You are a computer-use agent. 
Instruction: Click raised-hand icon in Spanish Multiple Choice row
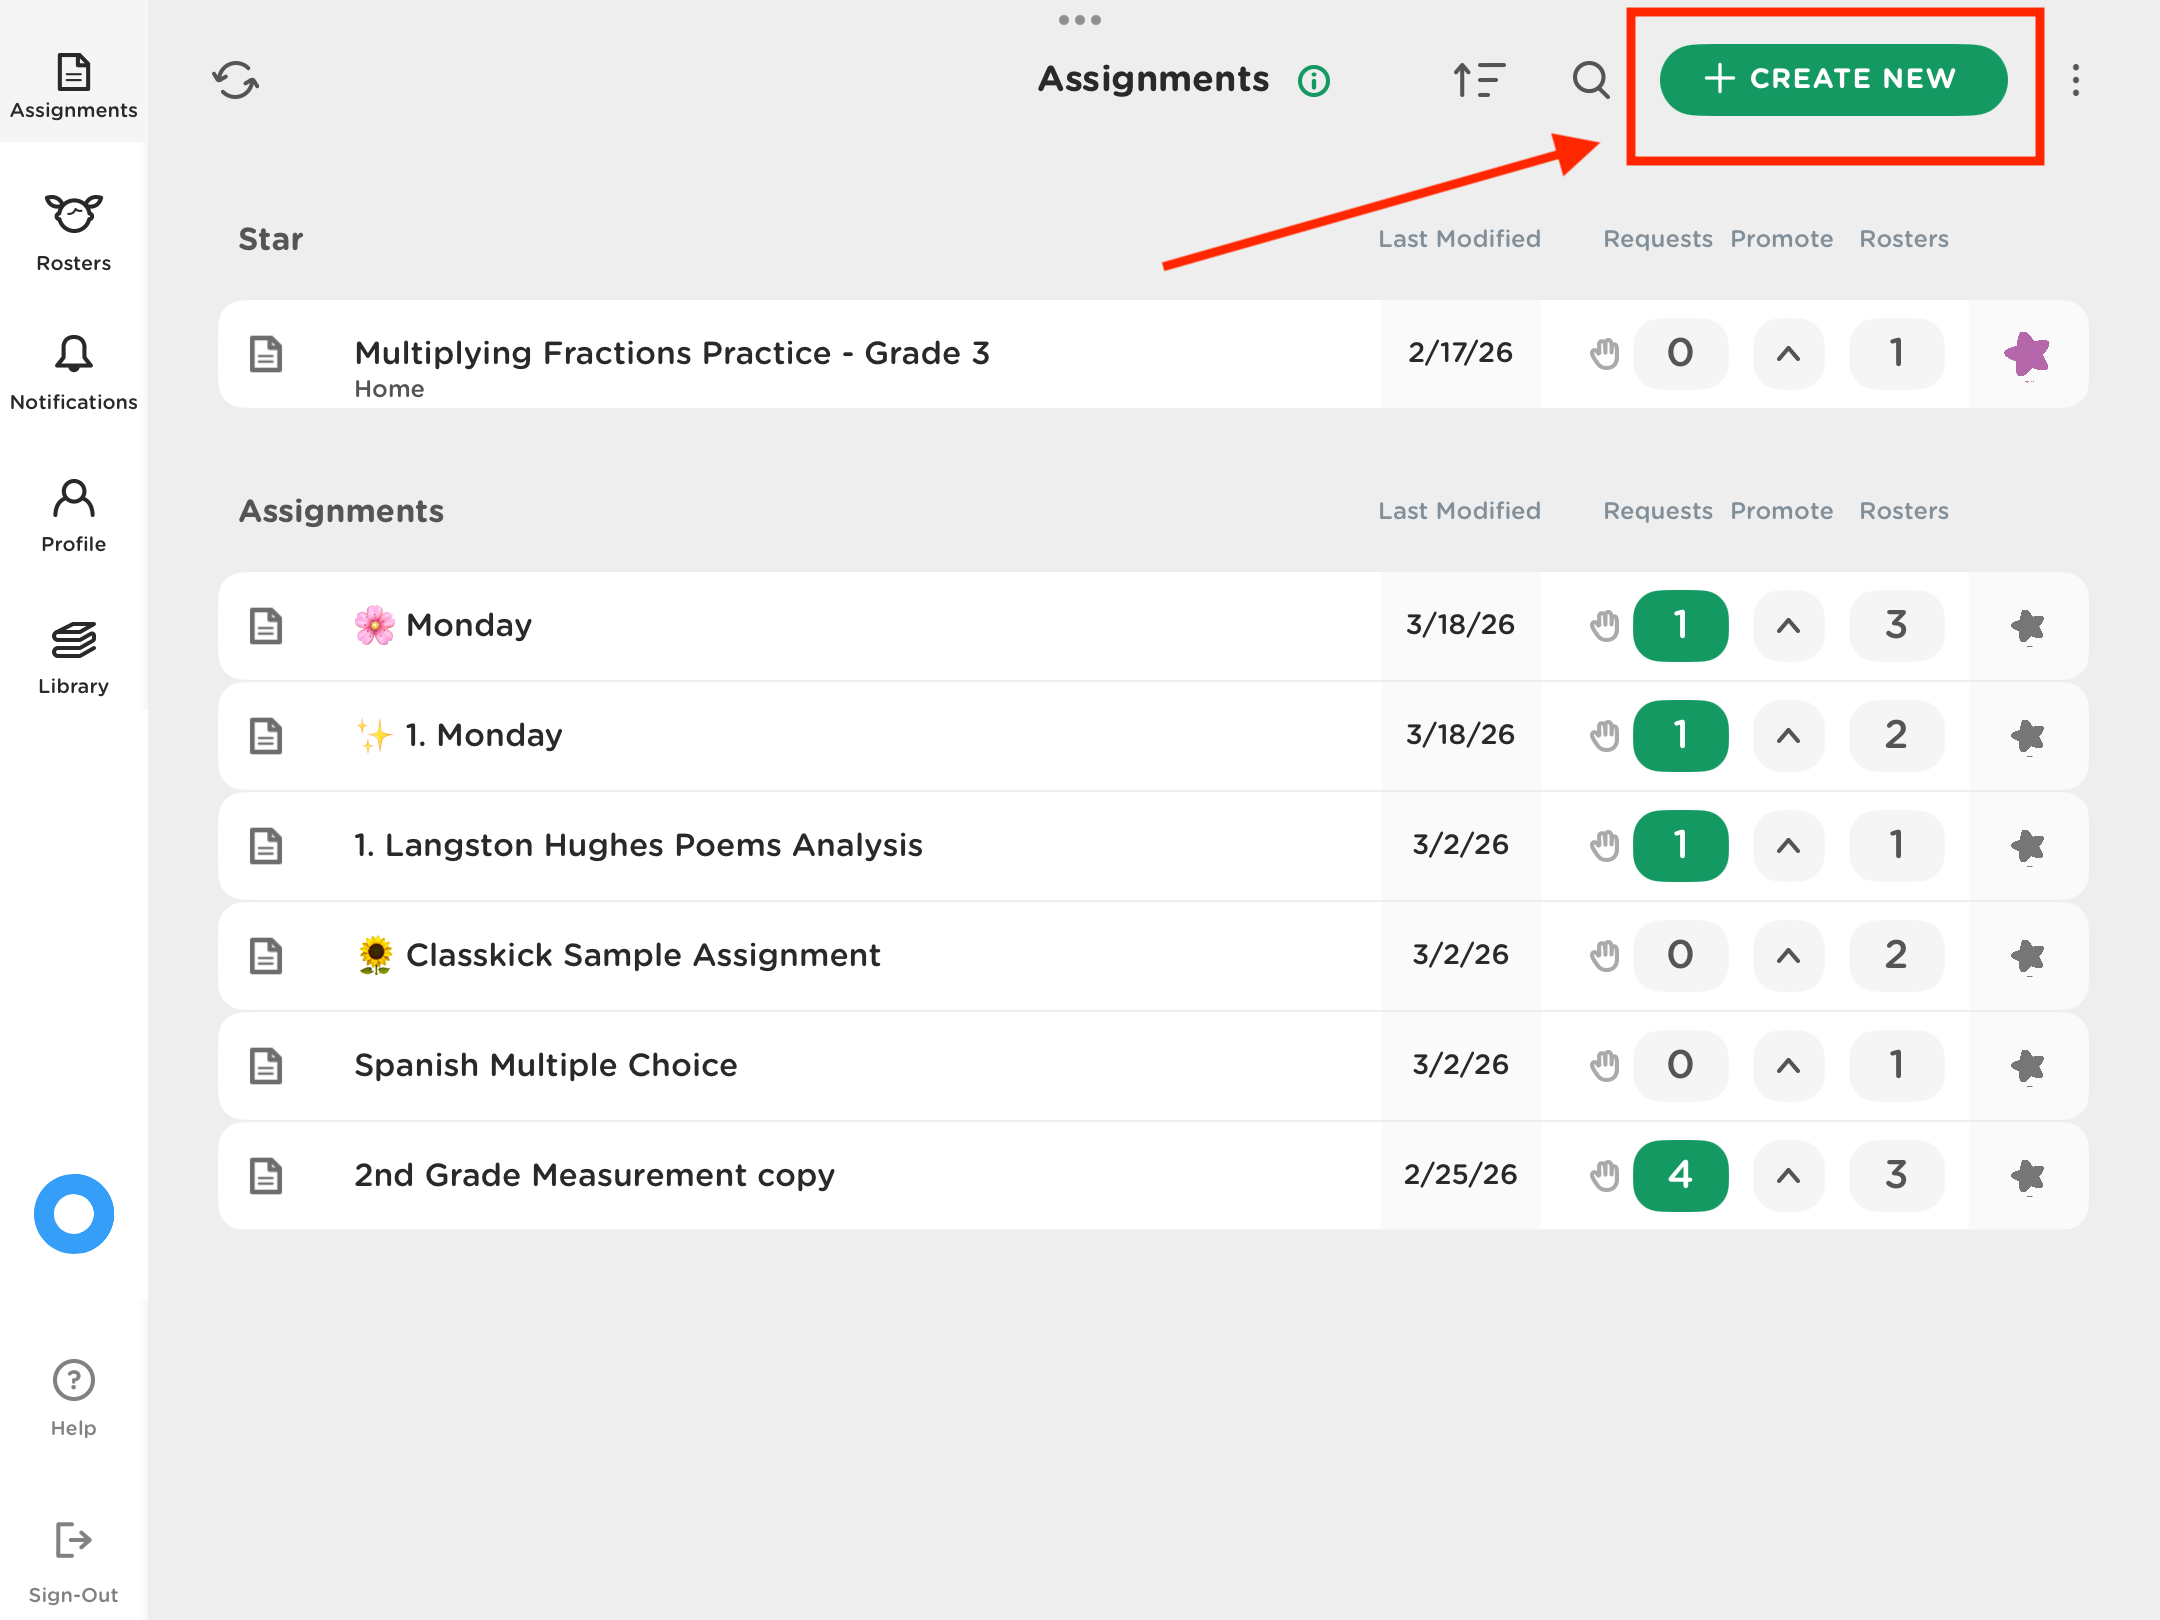tap(1604, 1066)
